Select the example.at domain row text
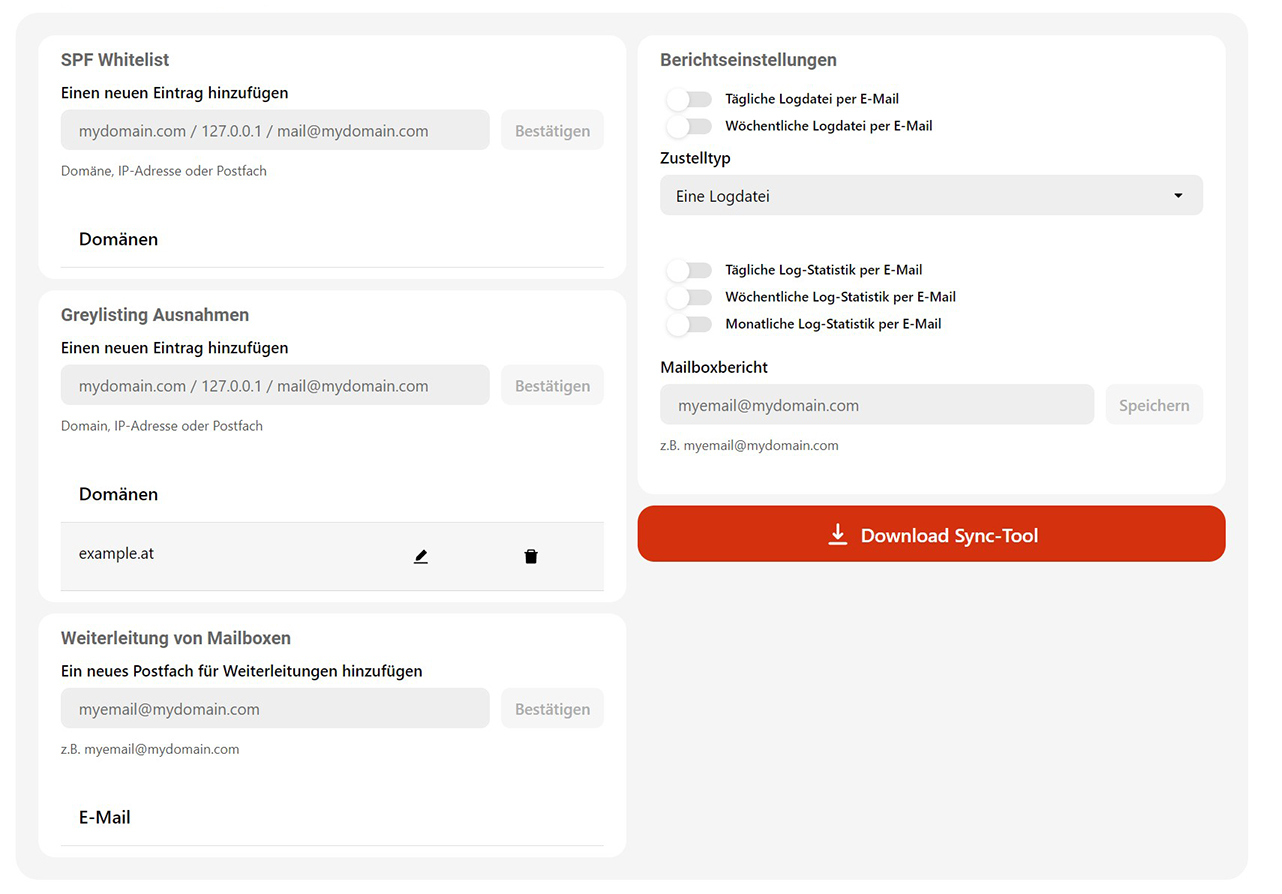Image resolution: width=1282 pixels, height=894 pixels. pos(116,554)
